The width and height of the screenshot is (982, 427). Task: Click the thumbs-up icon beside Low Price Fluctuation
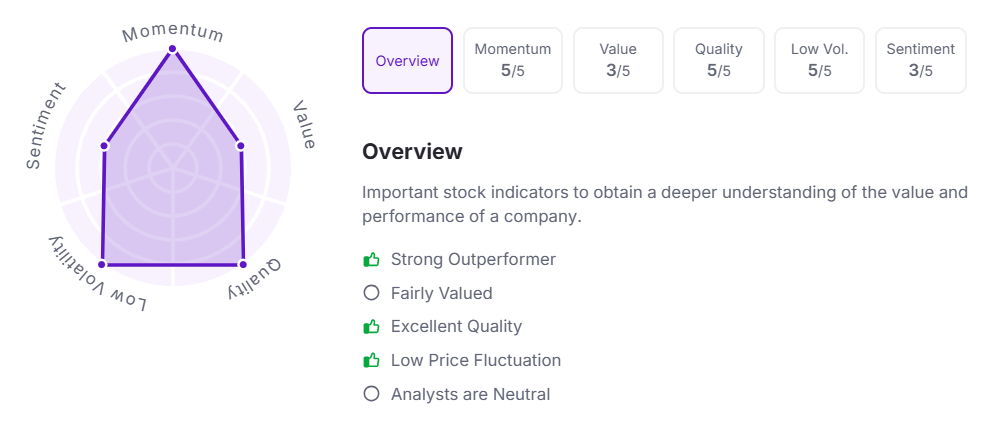click(x=372, y=361)
